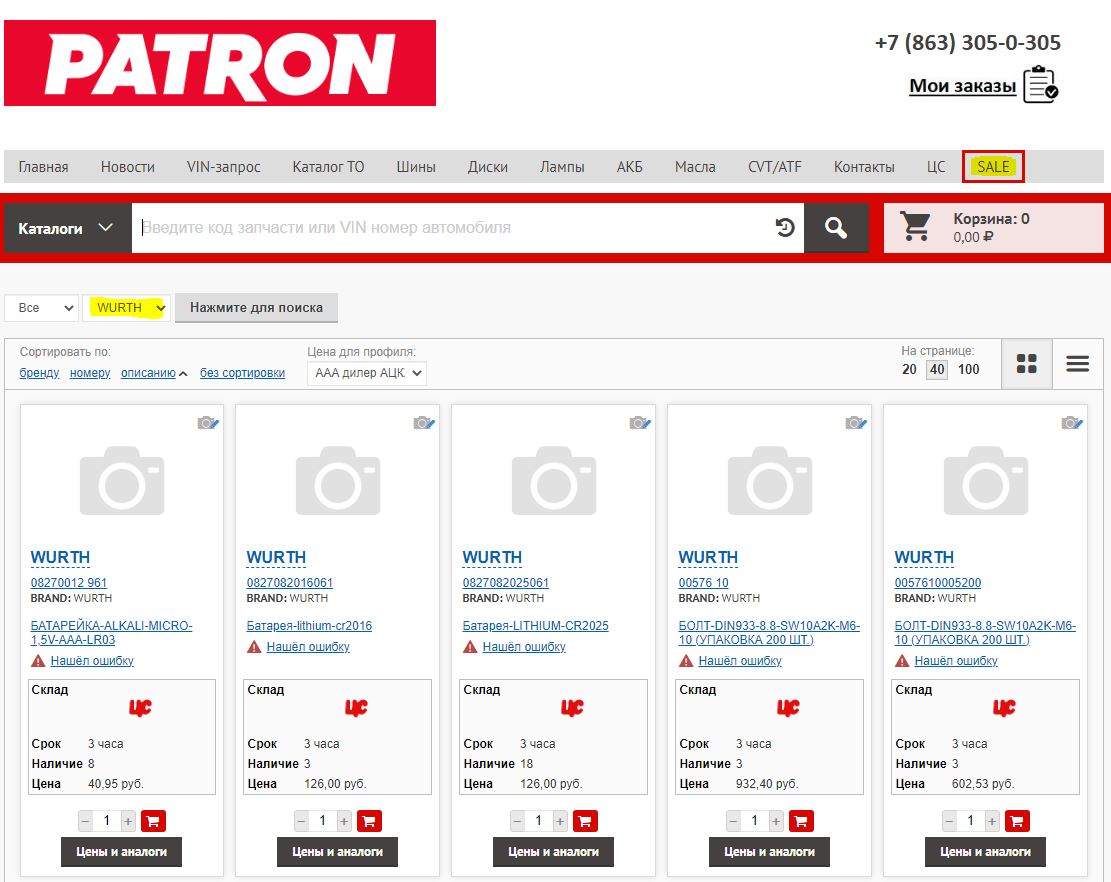
Task: Click the My Orders clipboard icon
Action: [1041, 84]
